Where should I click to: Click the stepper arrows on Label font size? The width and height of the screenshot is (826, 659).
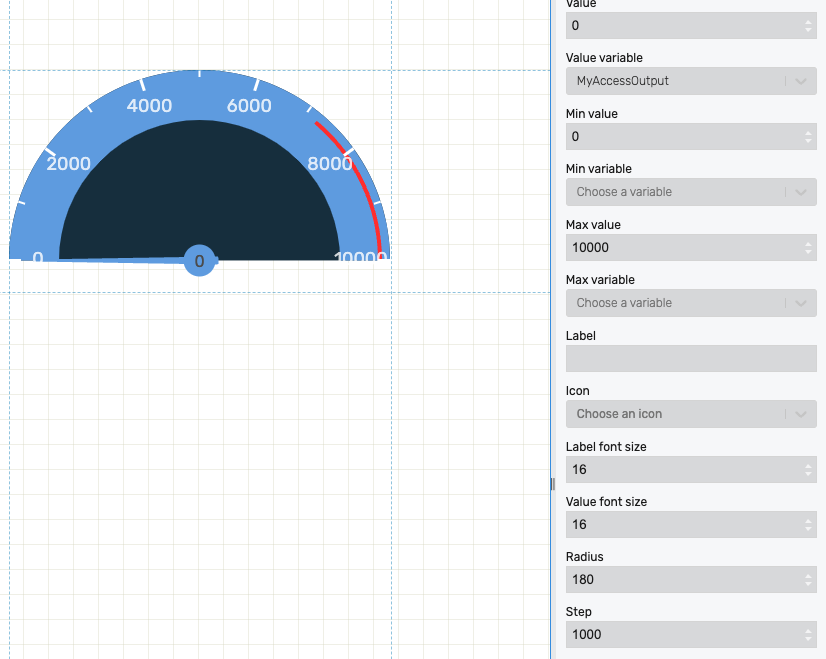click(808, 469)
